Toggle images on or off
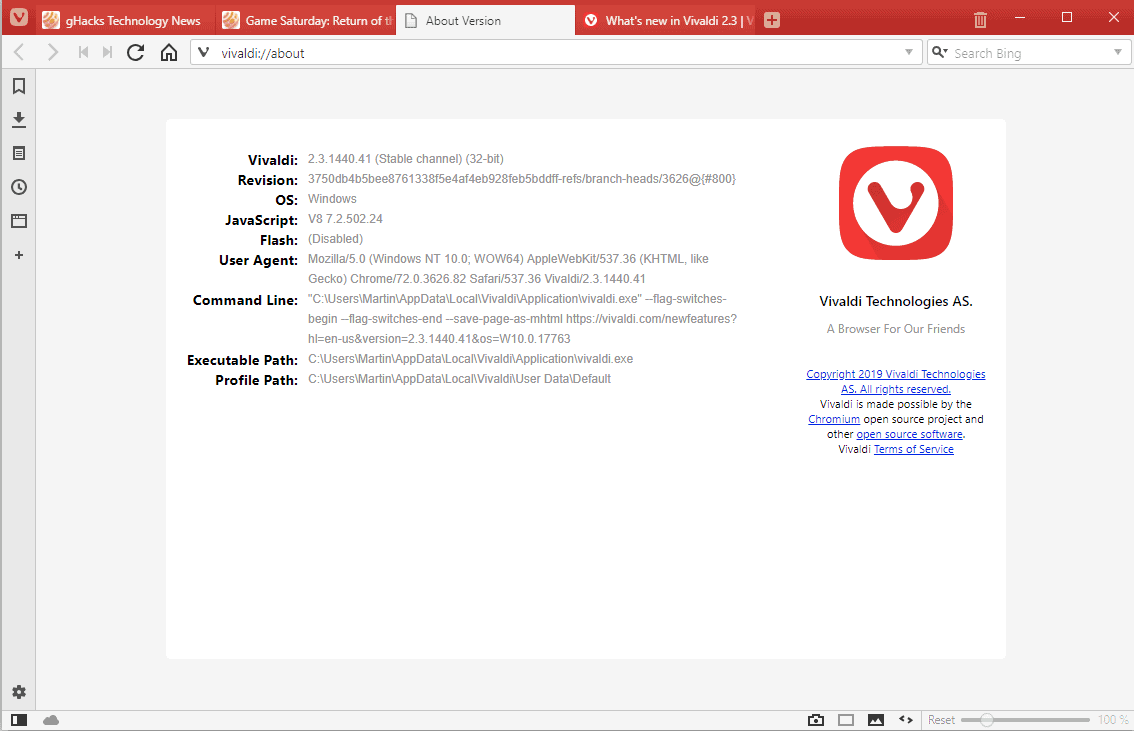1134x731 pixels. point(876,719)
